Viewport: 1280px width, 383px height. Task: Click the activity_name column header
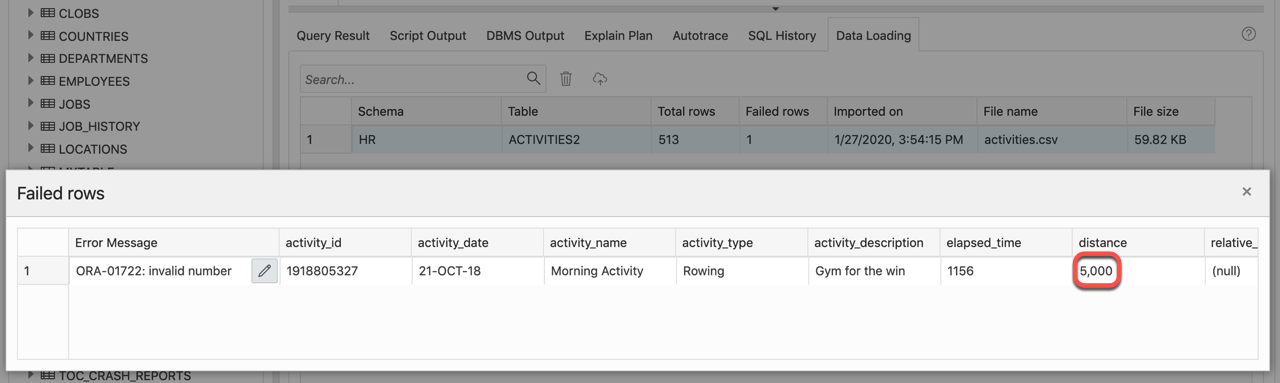[609, 242]
